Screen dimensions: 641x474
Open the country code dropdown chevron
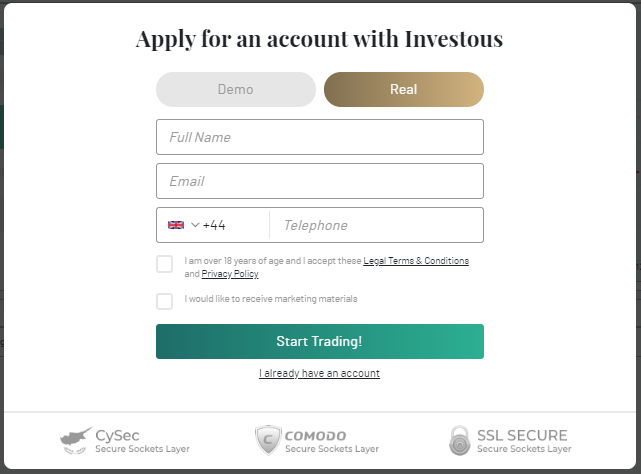[195, 225]
